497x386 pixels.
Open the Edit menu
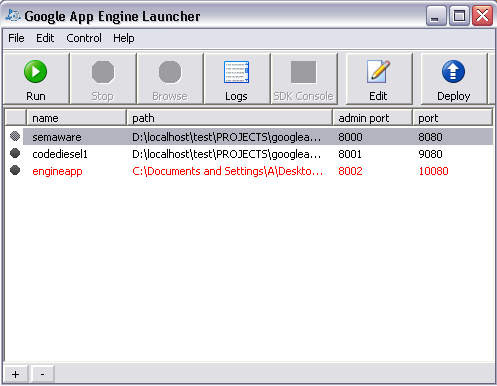(x=45, y=38)
